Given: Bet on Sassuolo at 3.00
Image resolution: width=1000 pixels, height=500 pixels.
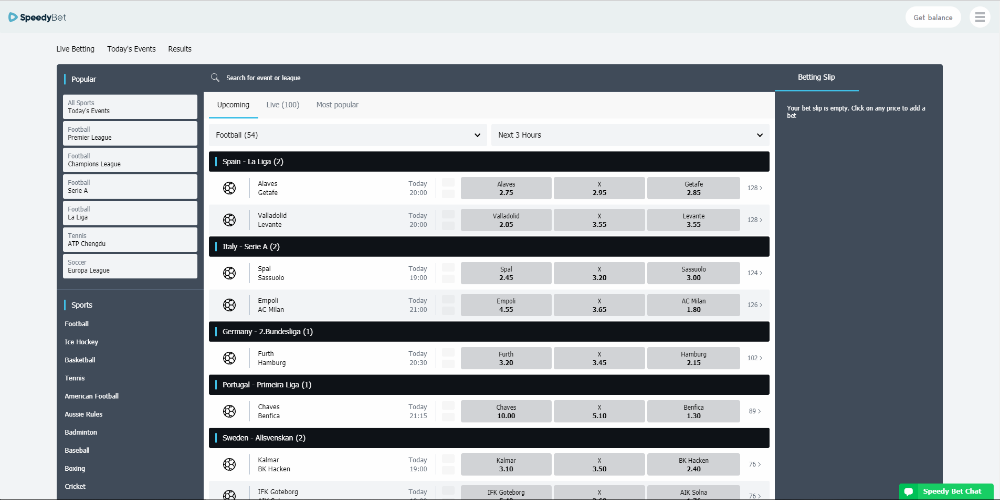Looking at the screenshot, I should tap(693, 273).
